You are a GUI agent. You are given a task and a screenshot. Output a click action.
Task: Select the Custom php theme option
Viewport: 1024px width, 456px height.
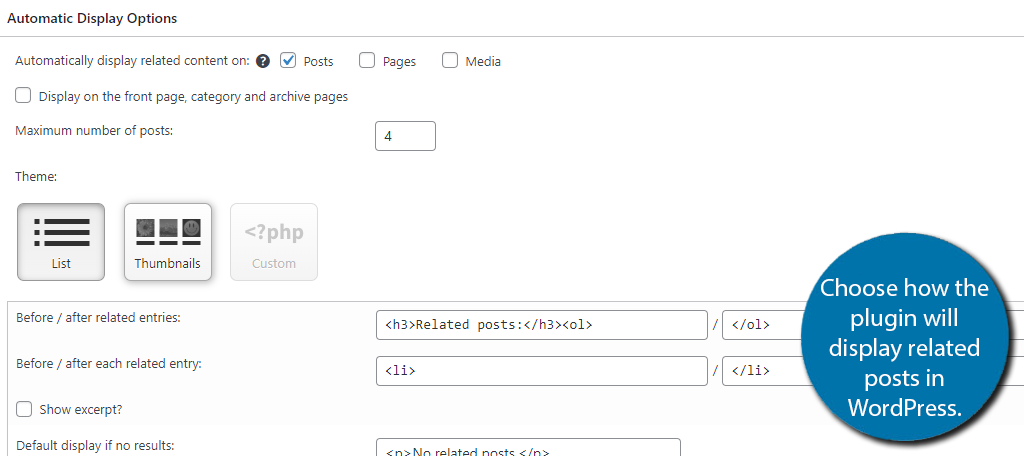click(274, 242)
